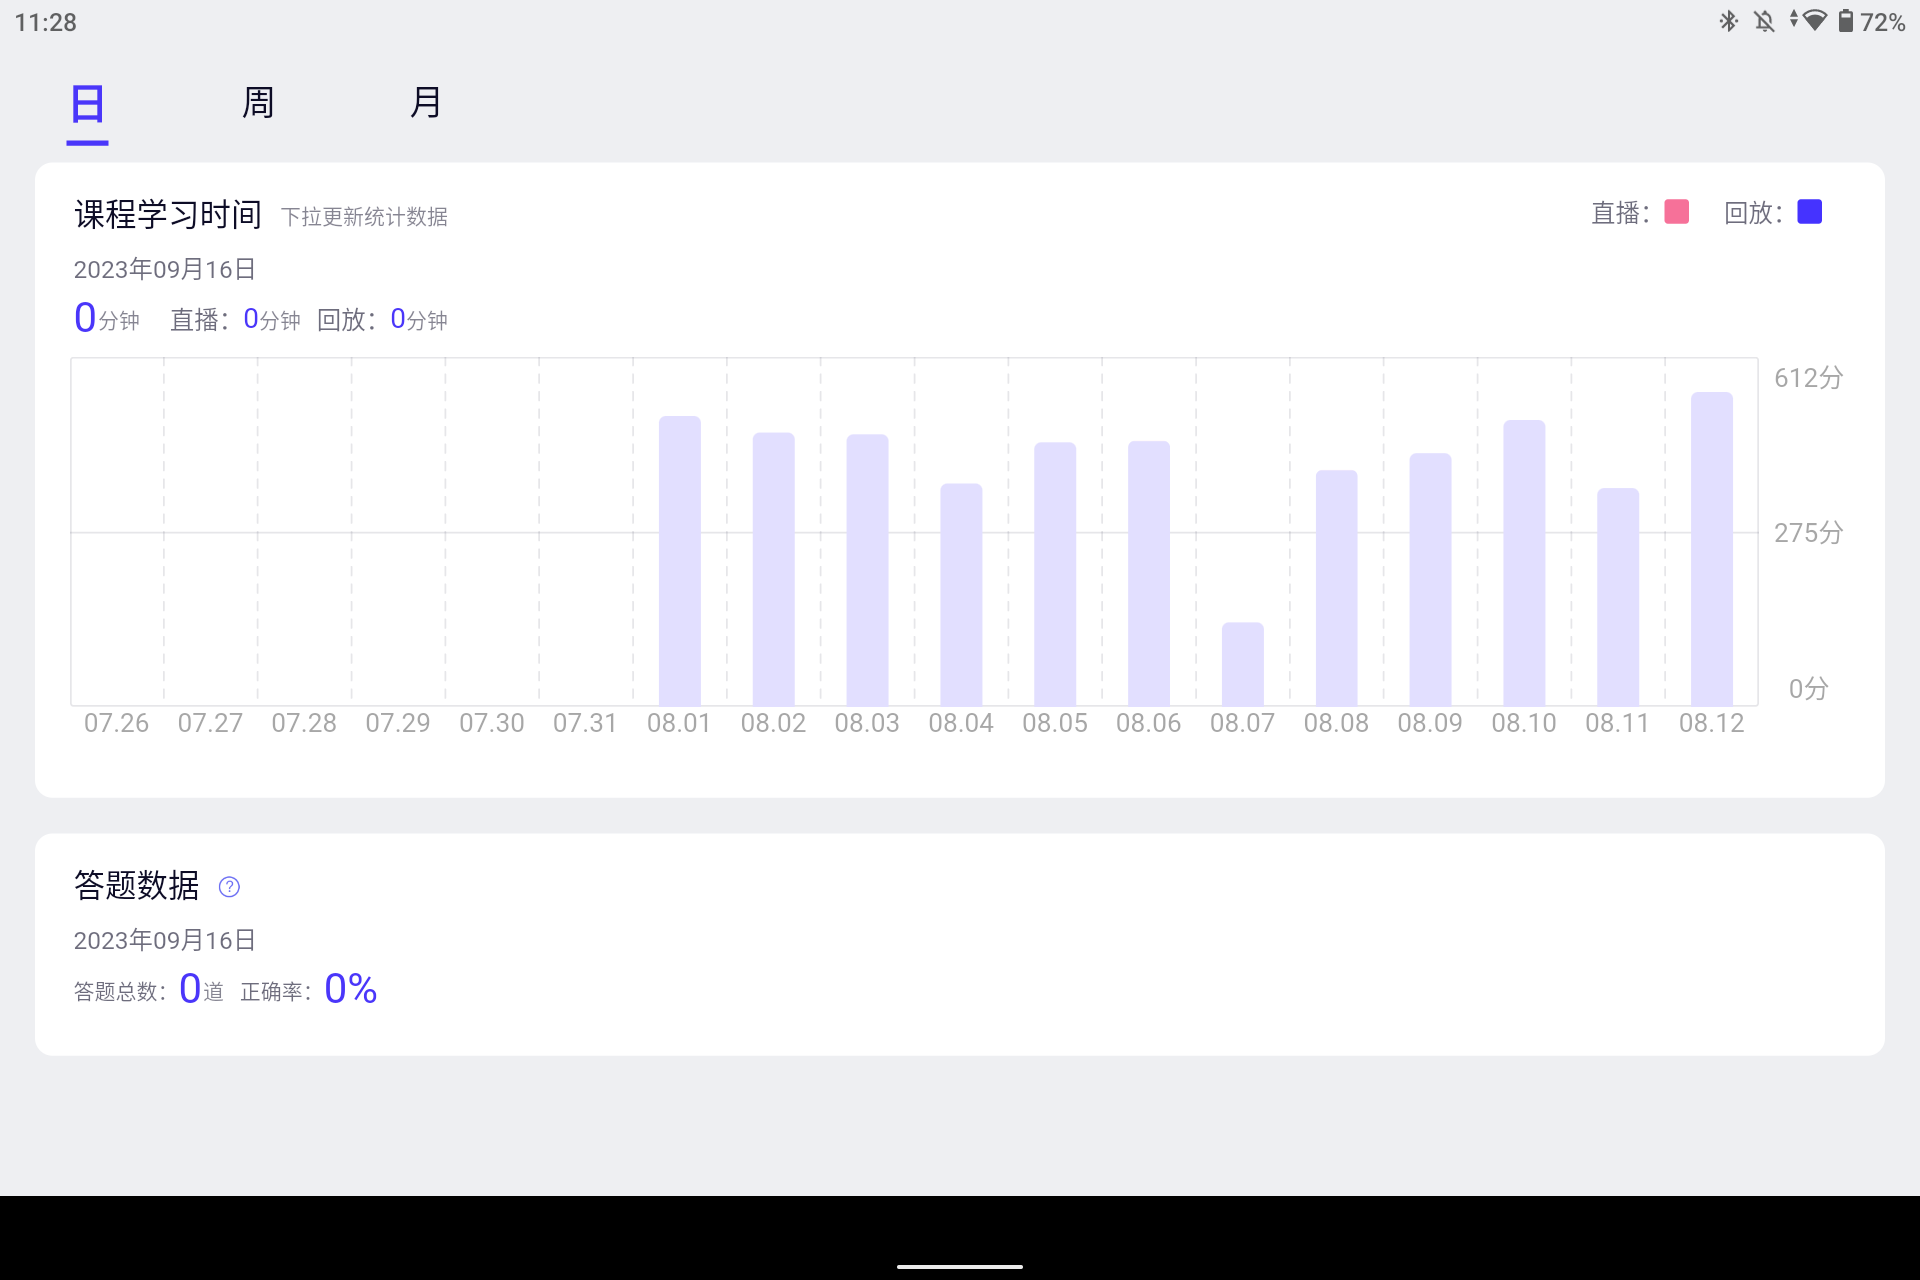Click the 直播: 0分钟 value
Image resolution: width=1920 pixels, height=1280 pixels.
[x=235, y=320]
